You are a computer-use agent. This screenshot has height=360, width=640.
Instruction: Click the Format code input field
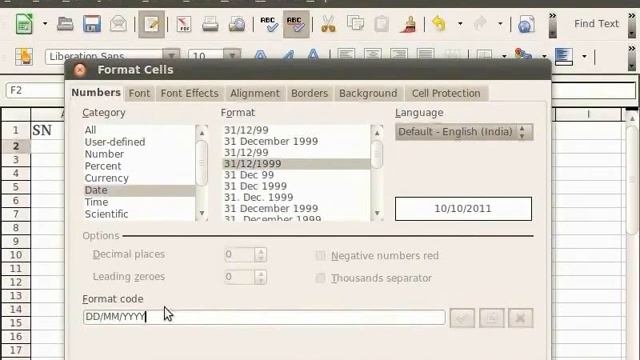pyautogui.click(x=264, y=317)
